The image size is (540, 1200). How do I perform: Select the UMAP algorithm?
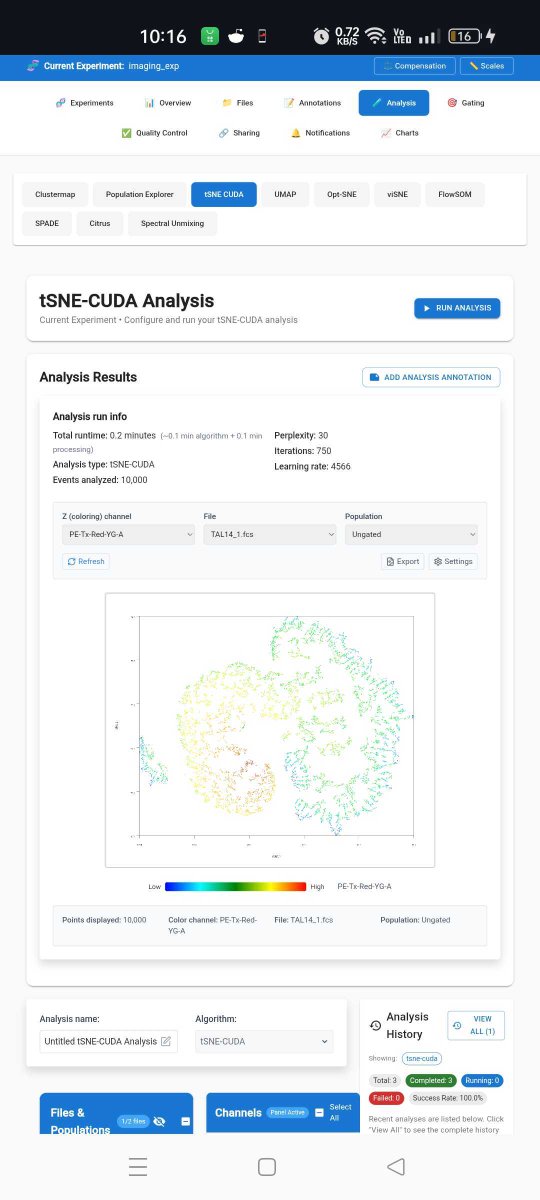coord(285,195)
